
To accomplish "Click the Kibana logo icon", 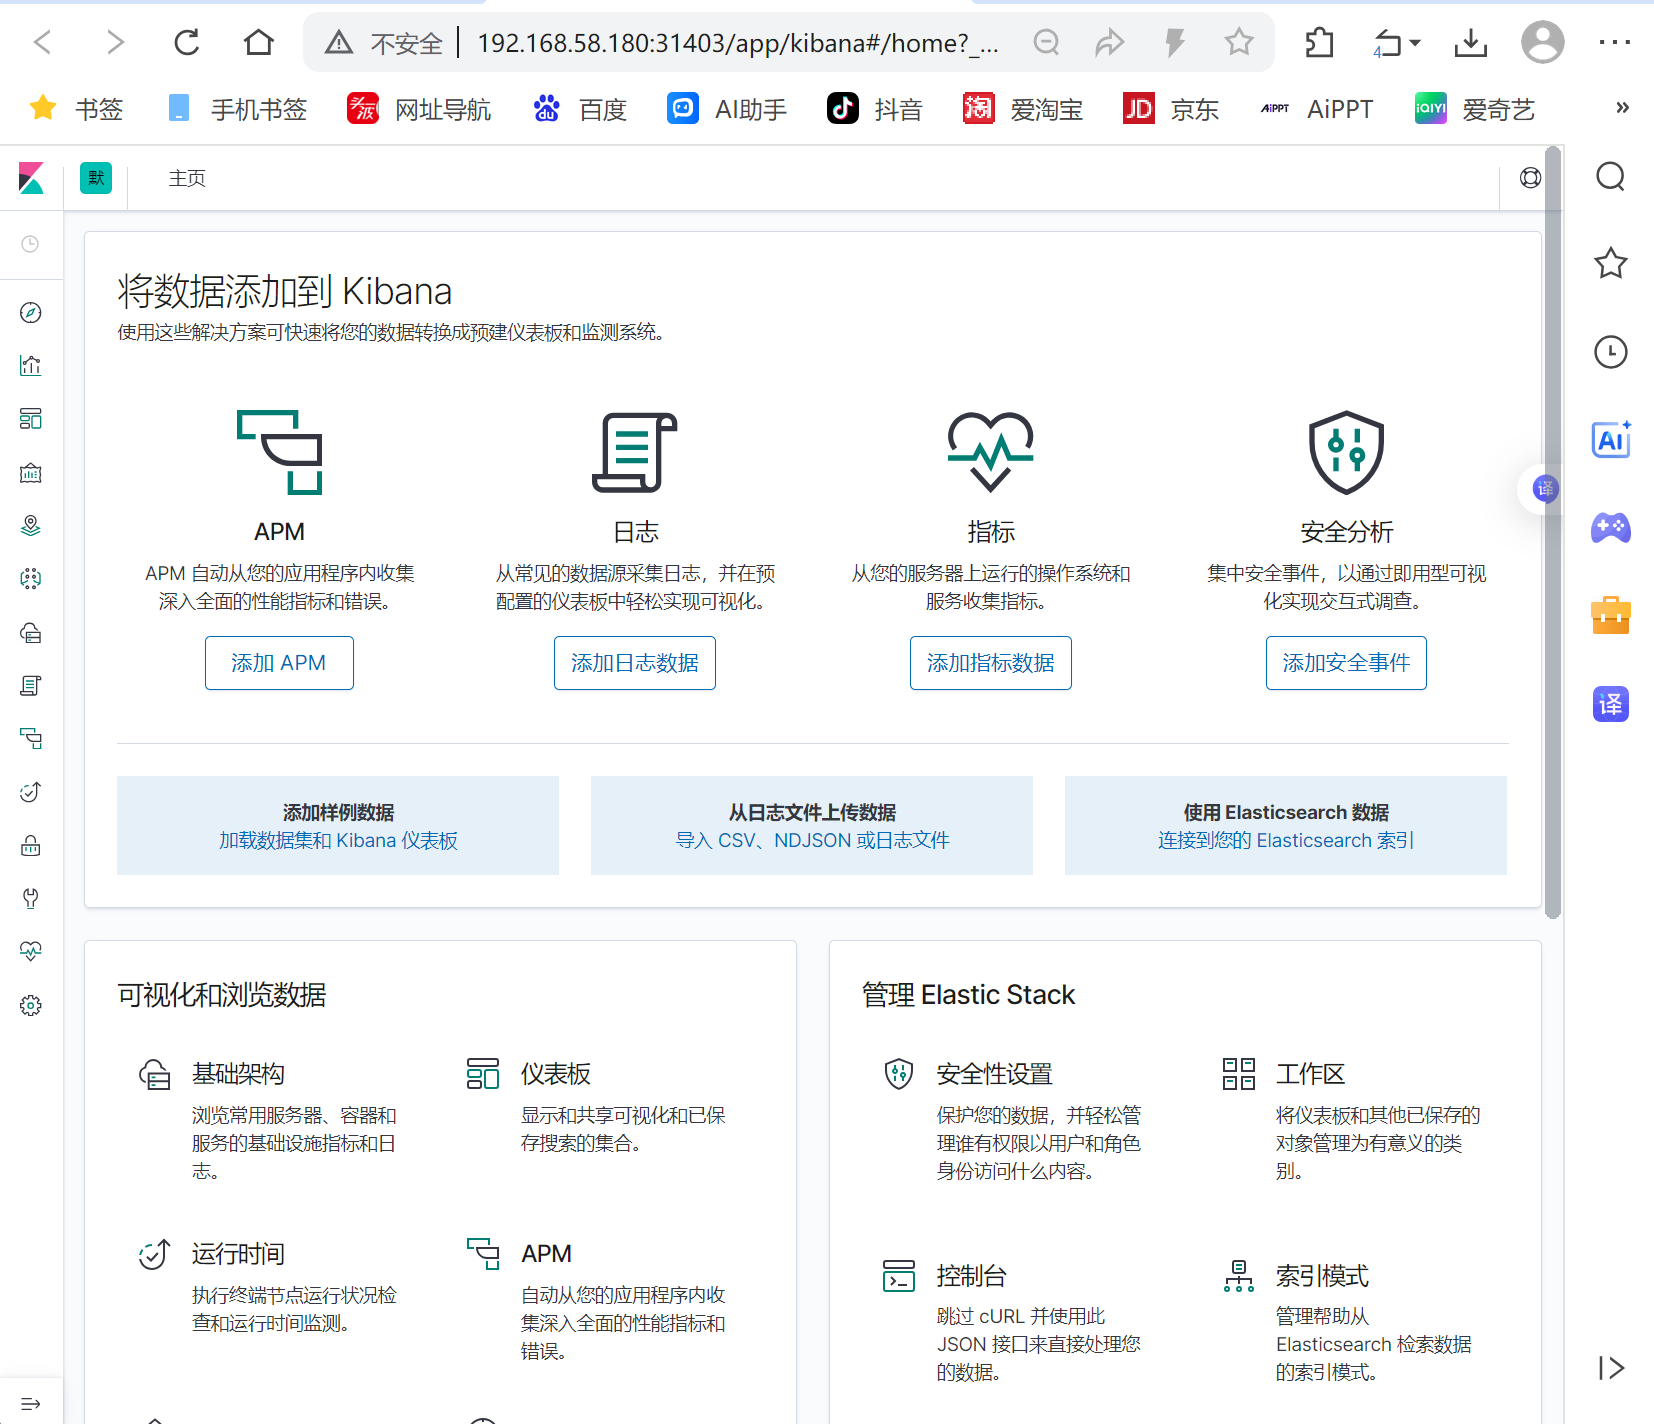I will 31,178.
